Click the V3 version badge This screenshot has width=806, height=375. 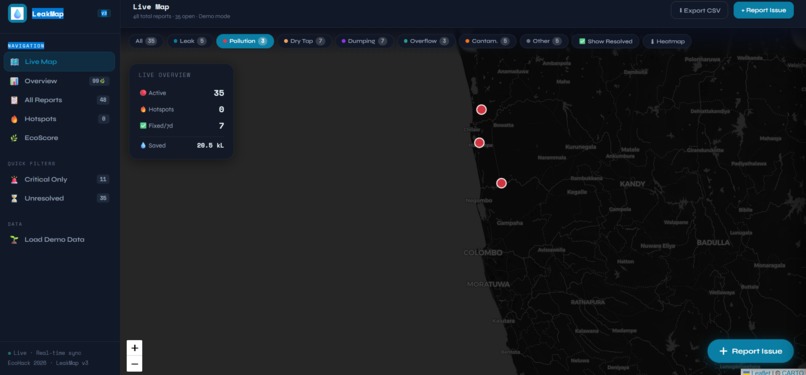click(104, 13)
